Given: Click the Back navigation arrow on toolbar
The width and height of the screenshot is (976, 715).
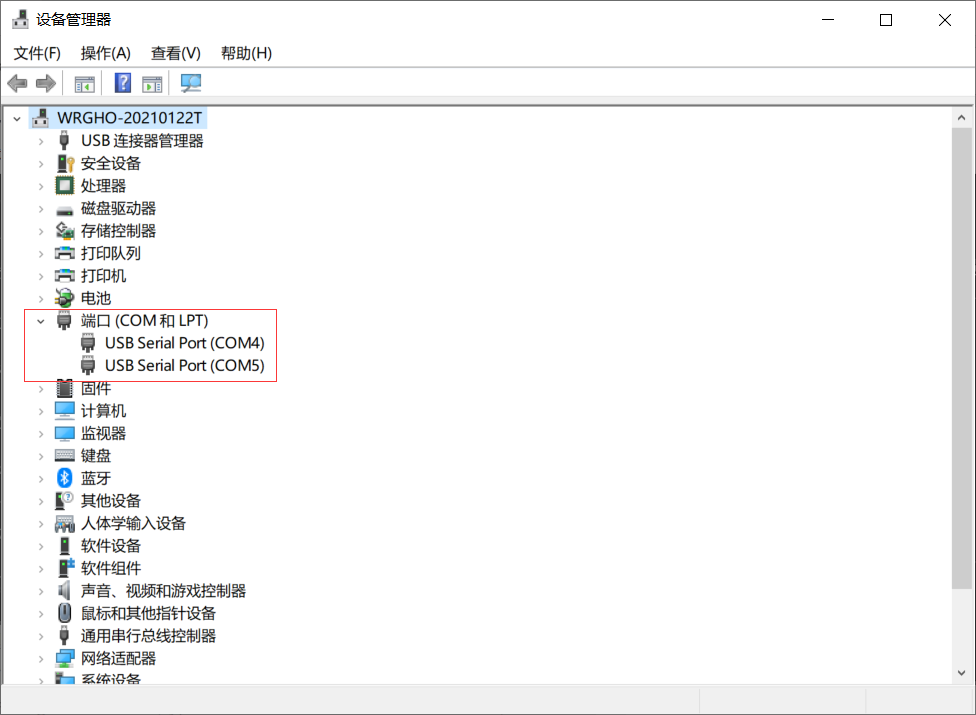Looking at the screenshot, I should 17,83.
